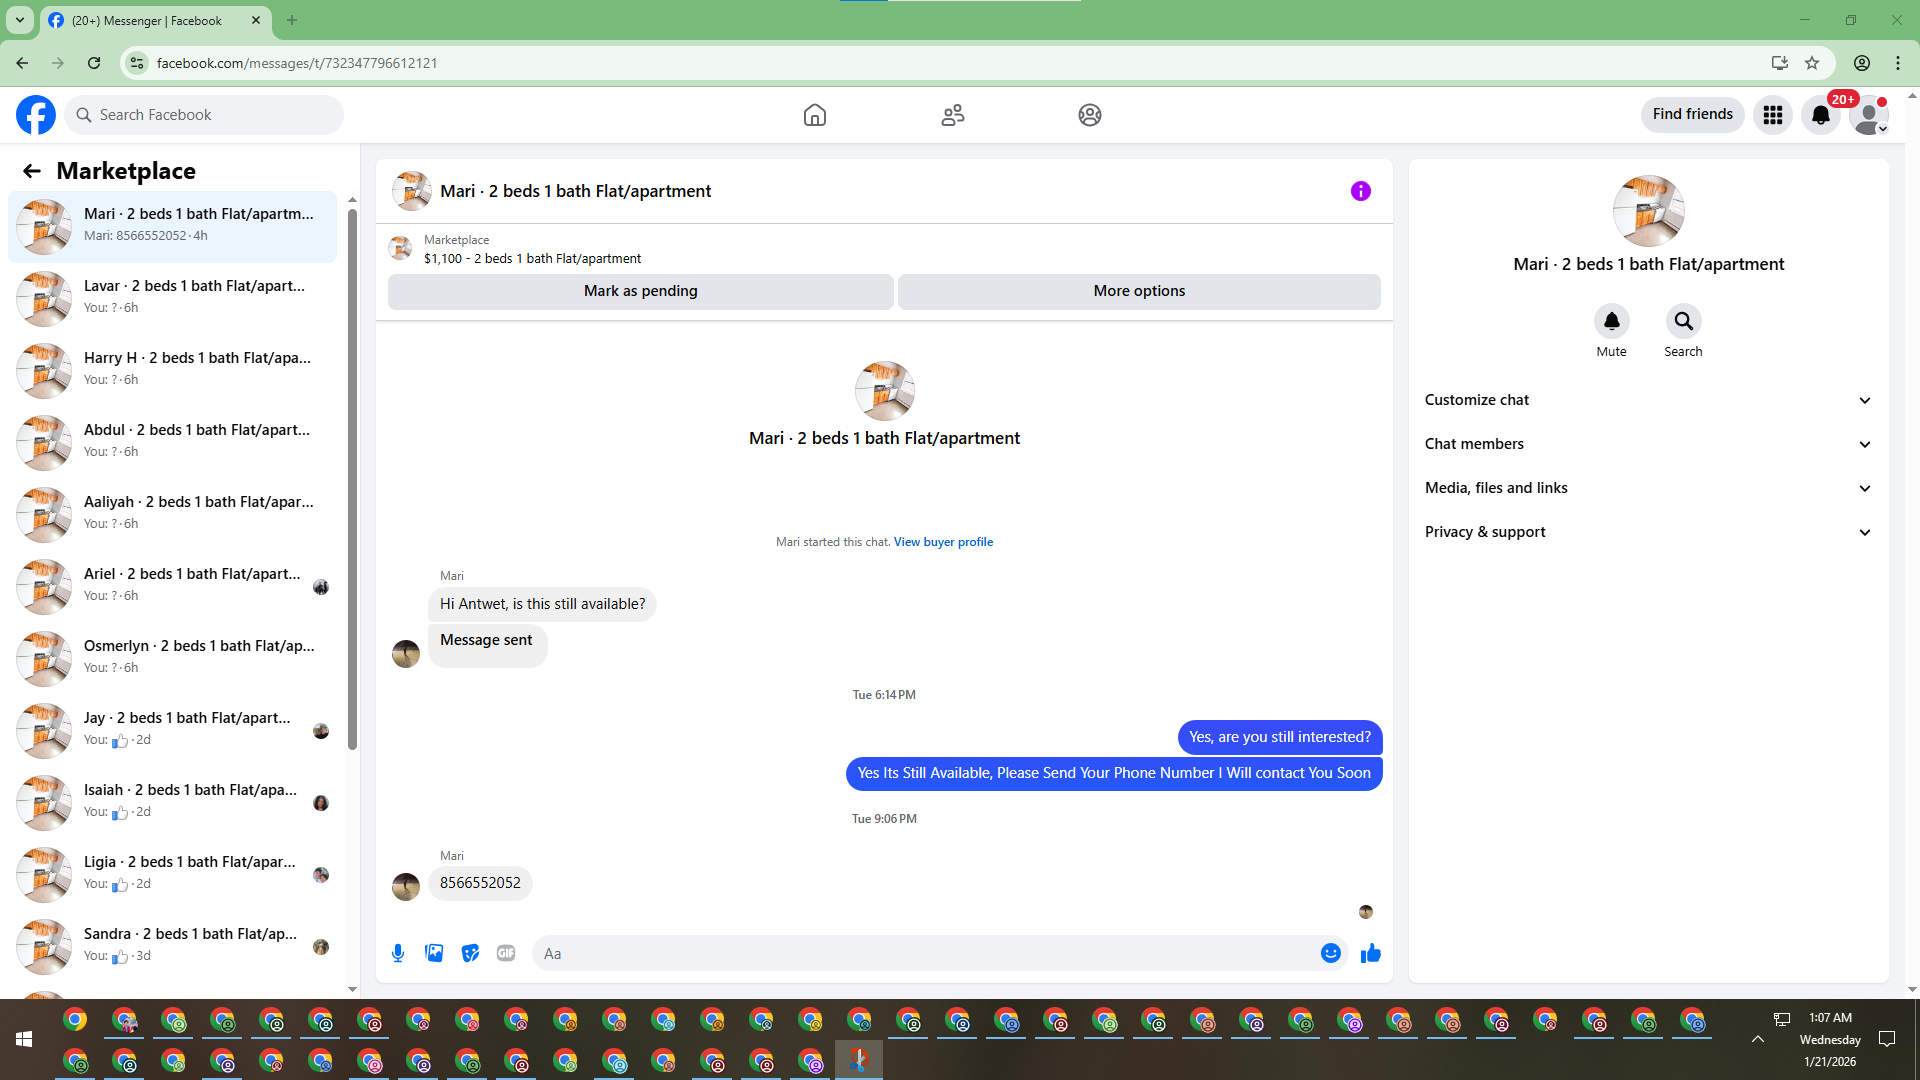Open account profile menu
Screen dimensions: 1920x1080
coord(1869,115)
